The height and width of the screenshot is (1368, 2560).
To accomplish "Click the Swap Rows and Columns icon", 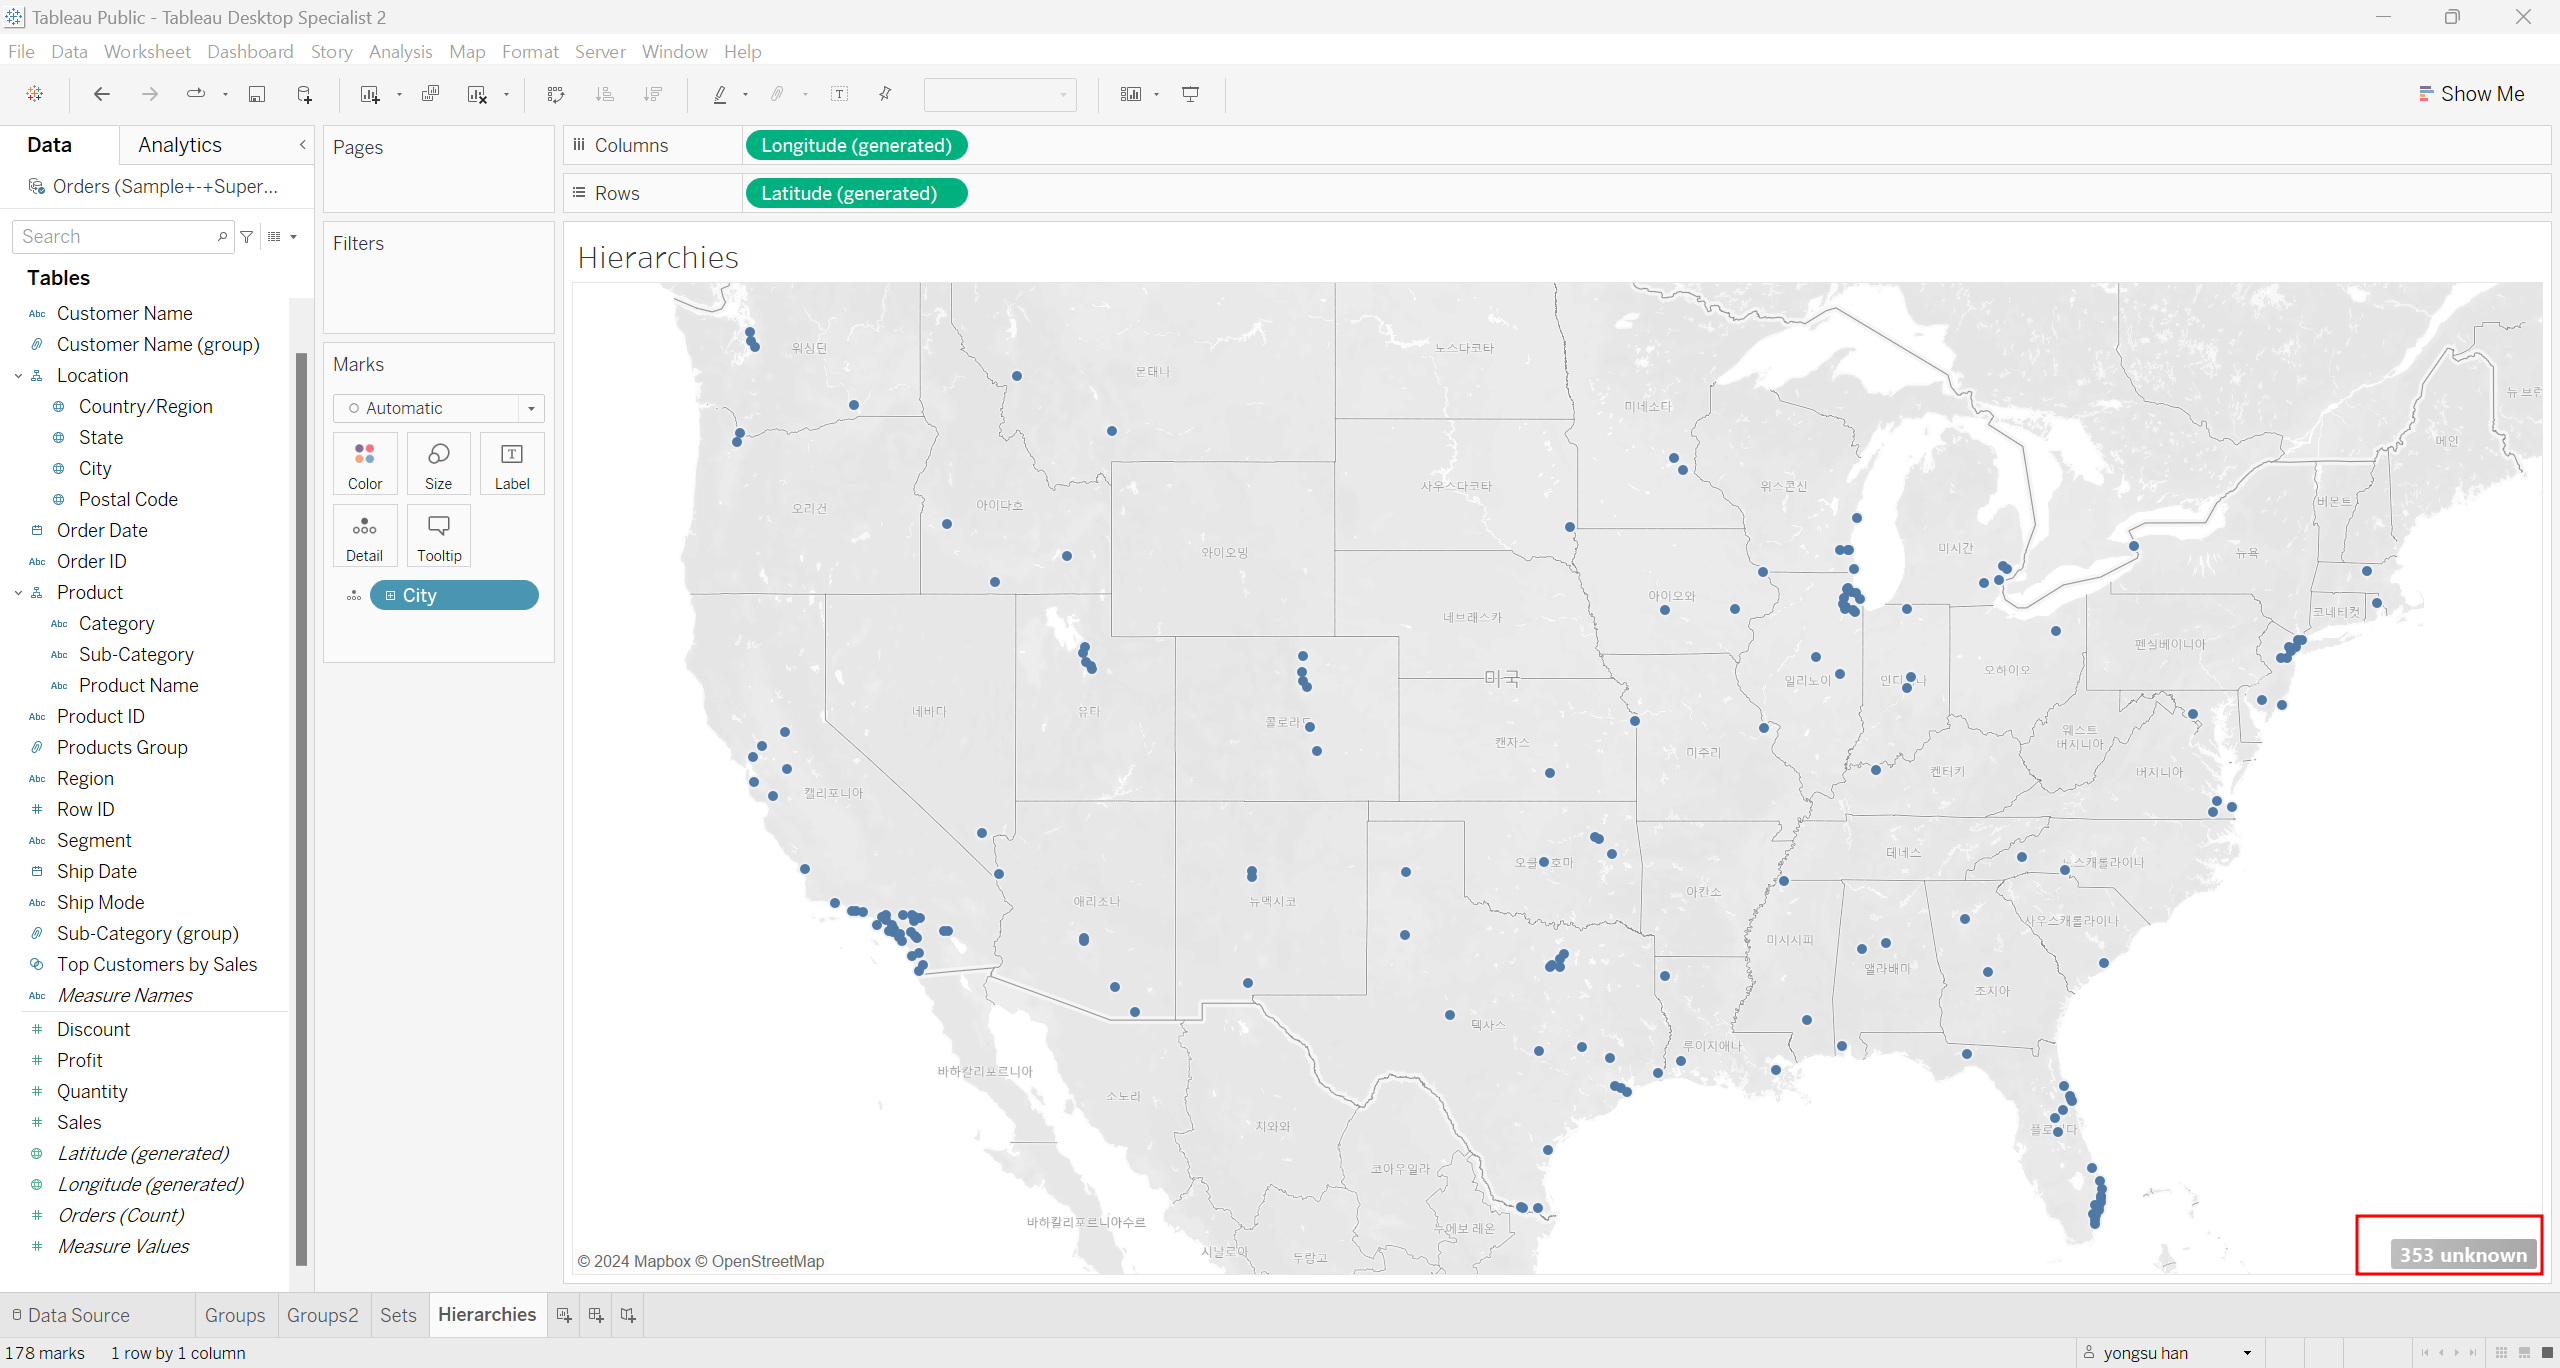I will 556,94.
